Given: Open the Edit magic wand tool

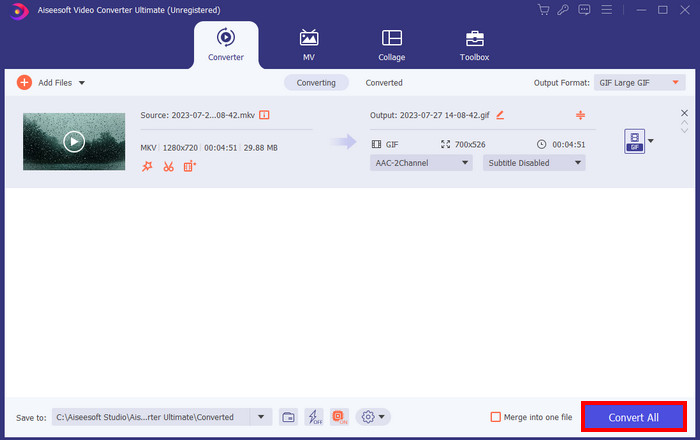Looking at the screenshot, I should pos(147,166).
